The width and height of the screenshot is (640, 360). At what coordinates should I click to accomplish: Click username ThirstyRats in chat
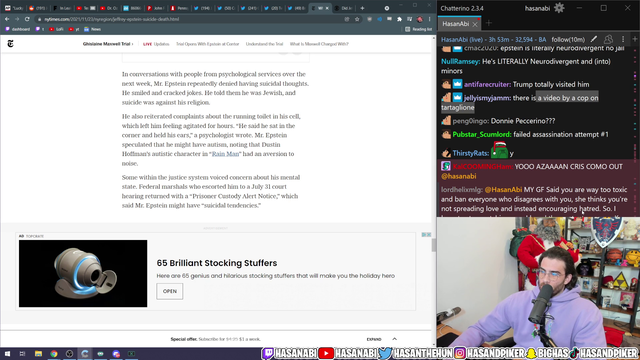(x=471, y=153)
